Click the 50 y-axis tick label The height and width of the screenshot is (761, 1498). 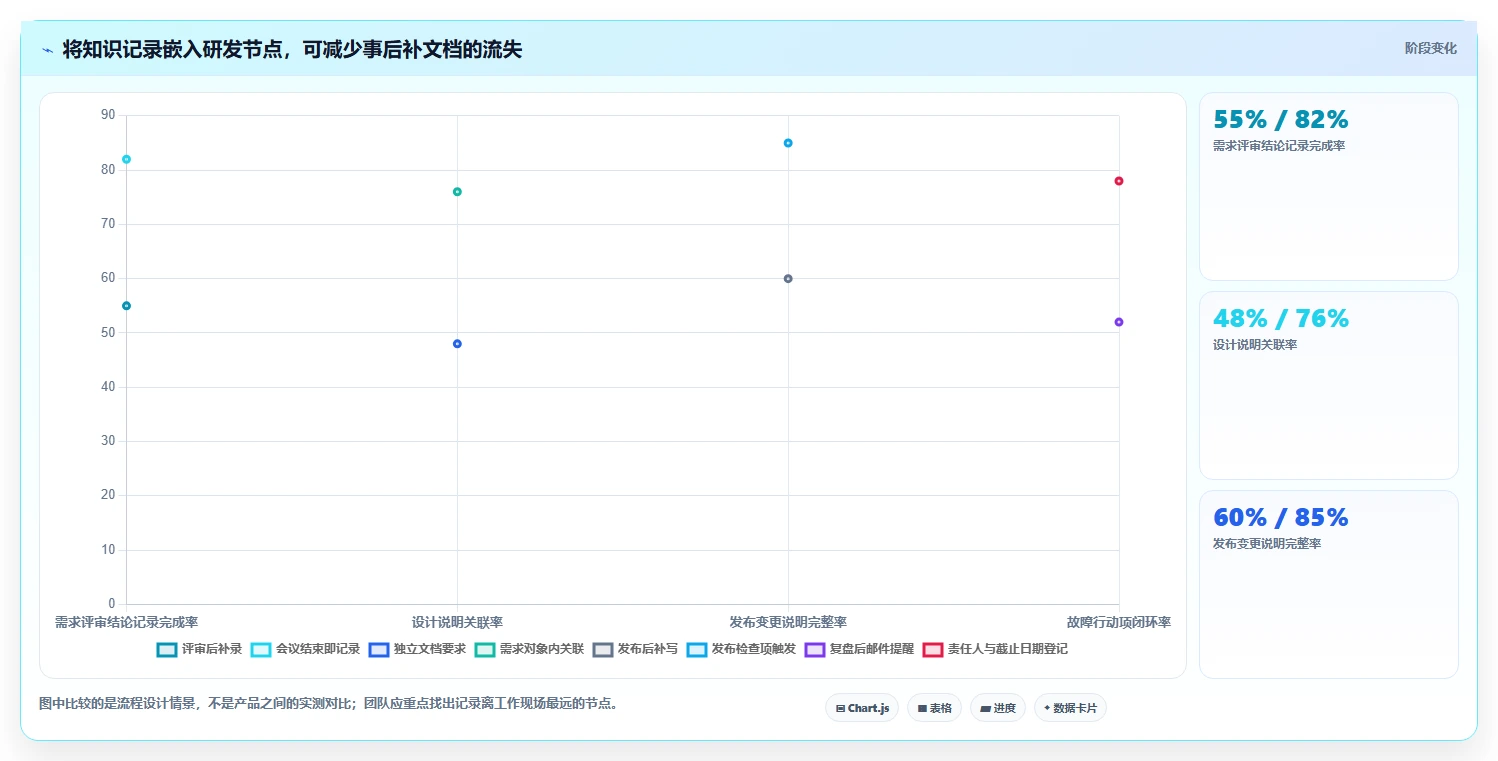[x=108, y=332]
